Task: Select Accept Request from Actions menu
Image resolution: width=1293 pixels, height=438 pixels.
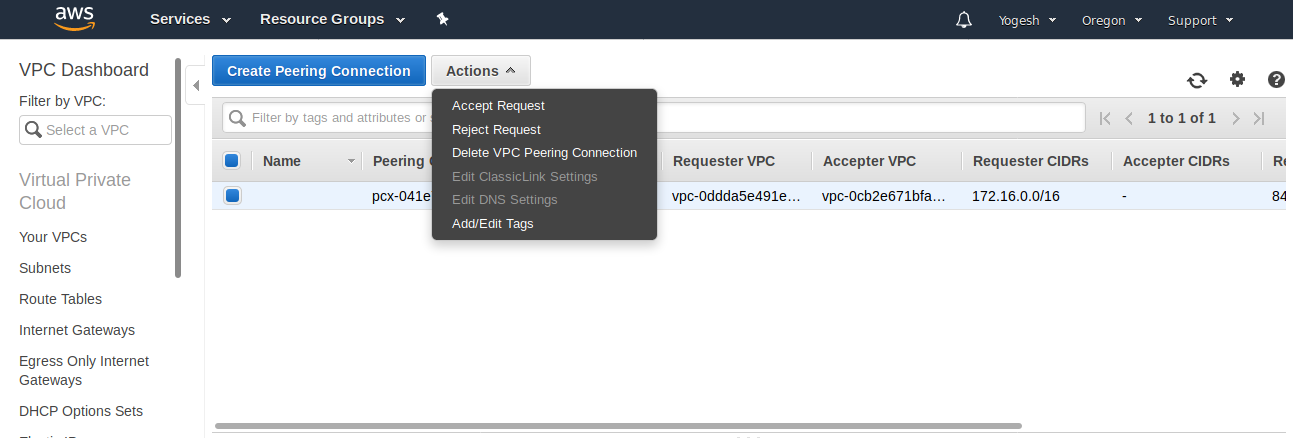Action: point(498,106)
